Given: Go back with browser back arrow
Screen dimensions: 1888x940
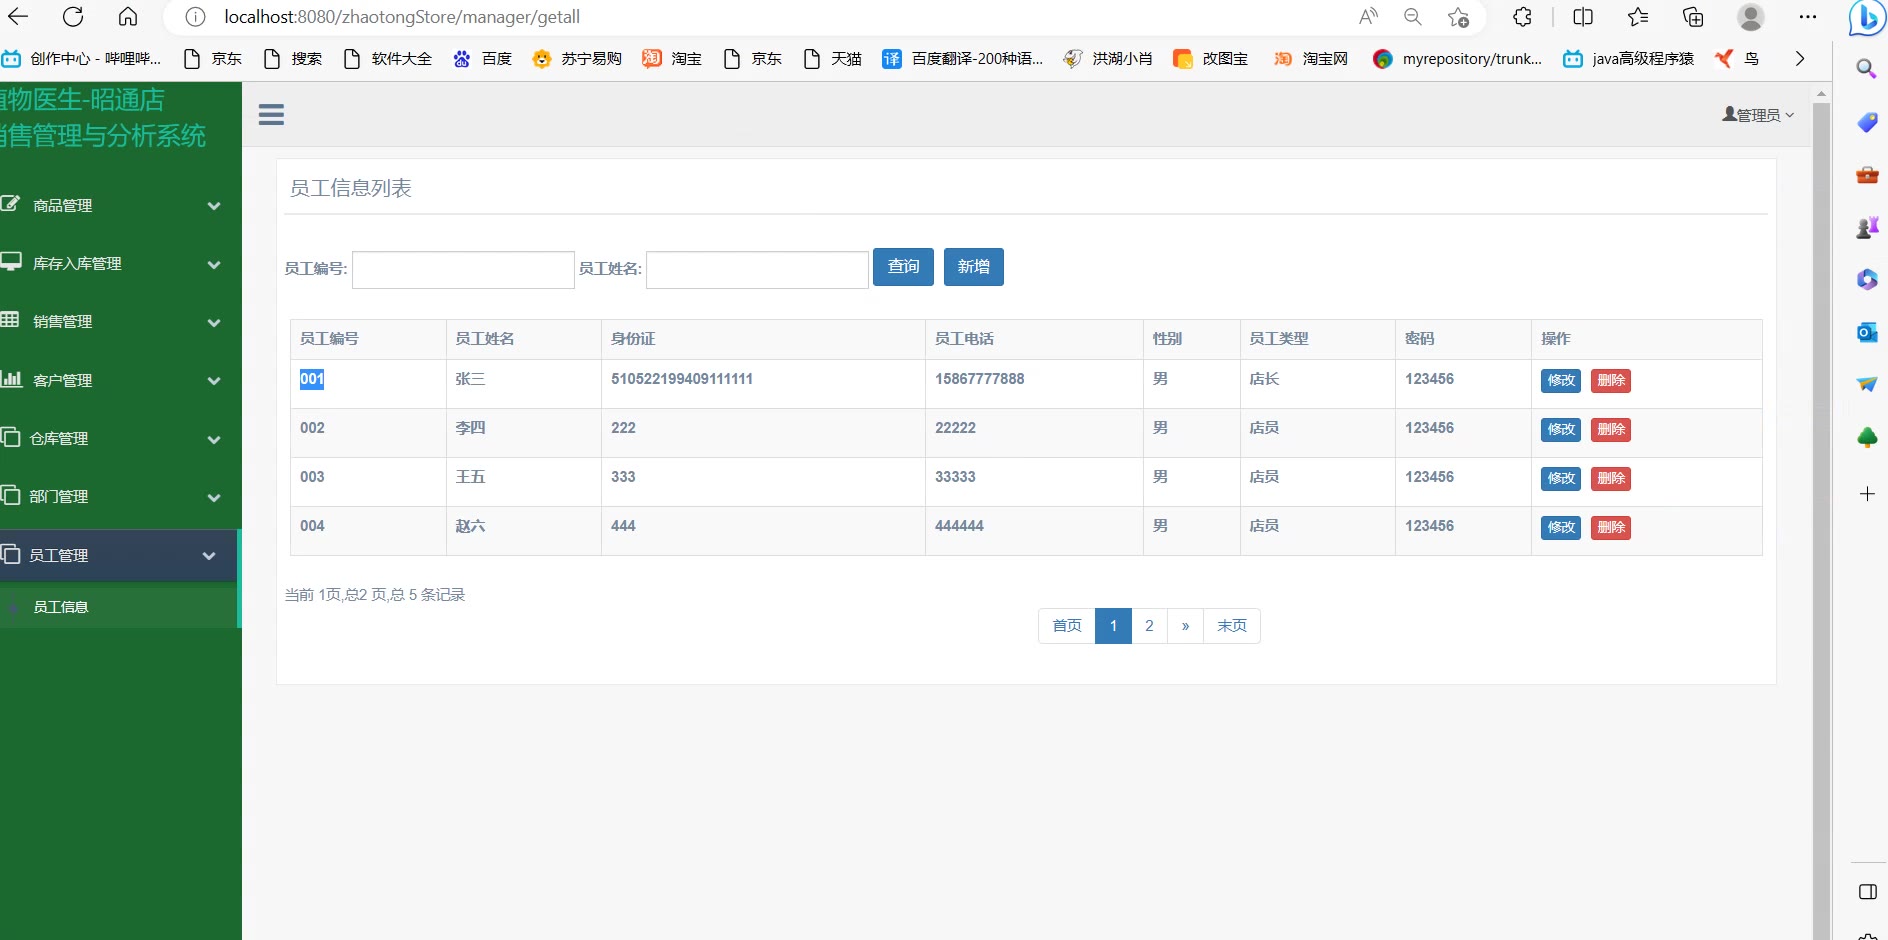Looking at the screenshot, I should coord(18,17).
